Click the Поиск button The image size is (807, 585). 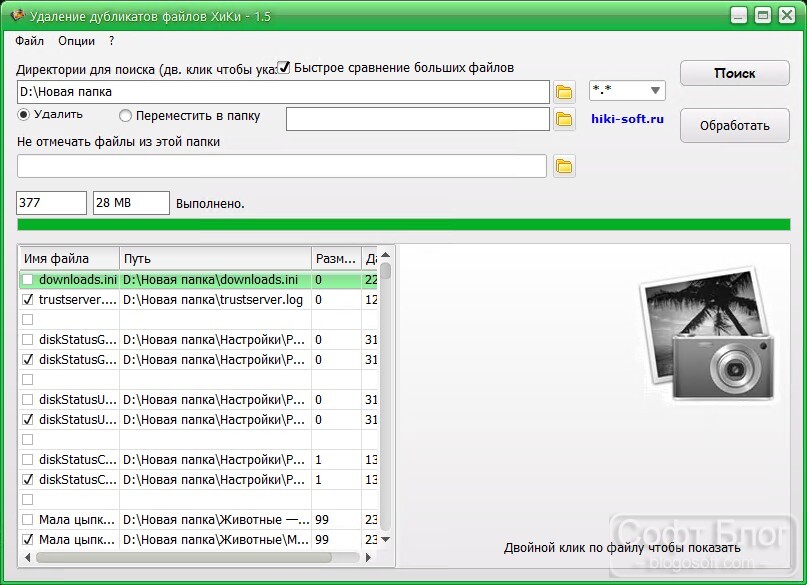tap(734, 73)
